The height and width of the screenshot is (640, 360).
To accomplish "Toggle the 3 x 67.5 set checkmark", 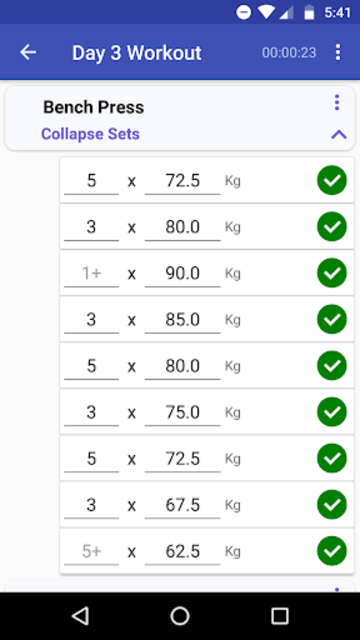I will (x=332, y=504).
